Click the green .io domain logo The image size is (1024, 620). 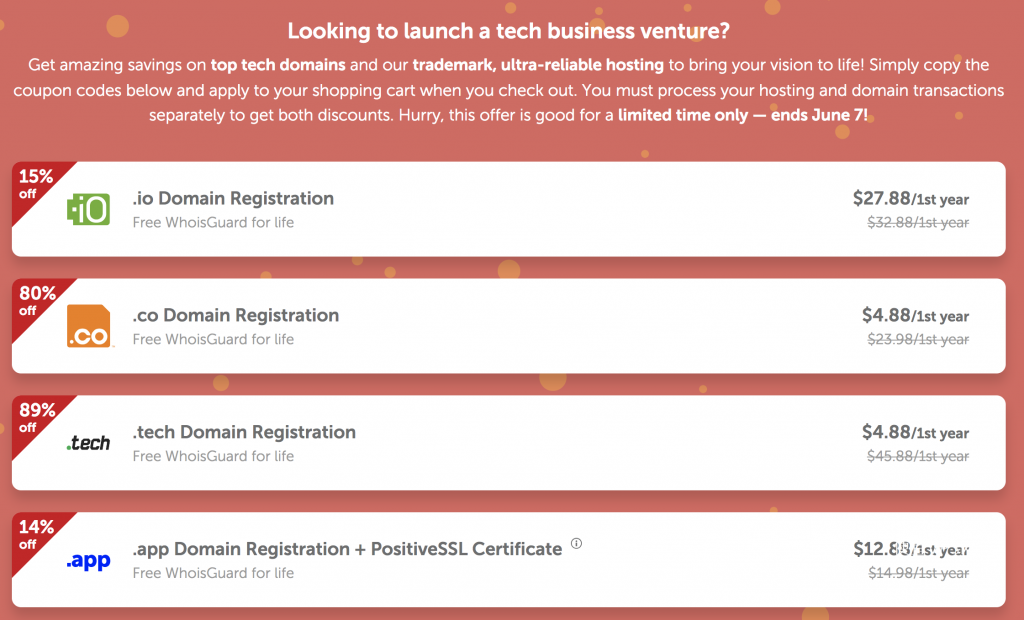[x=88, y=209]
